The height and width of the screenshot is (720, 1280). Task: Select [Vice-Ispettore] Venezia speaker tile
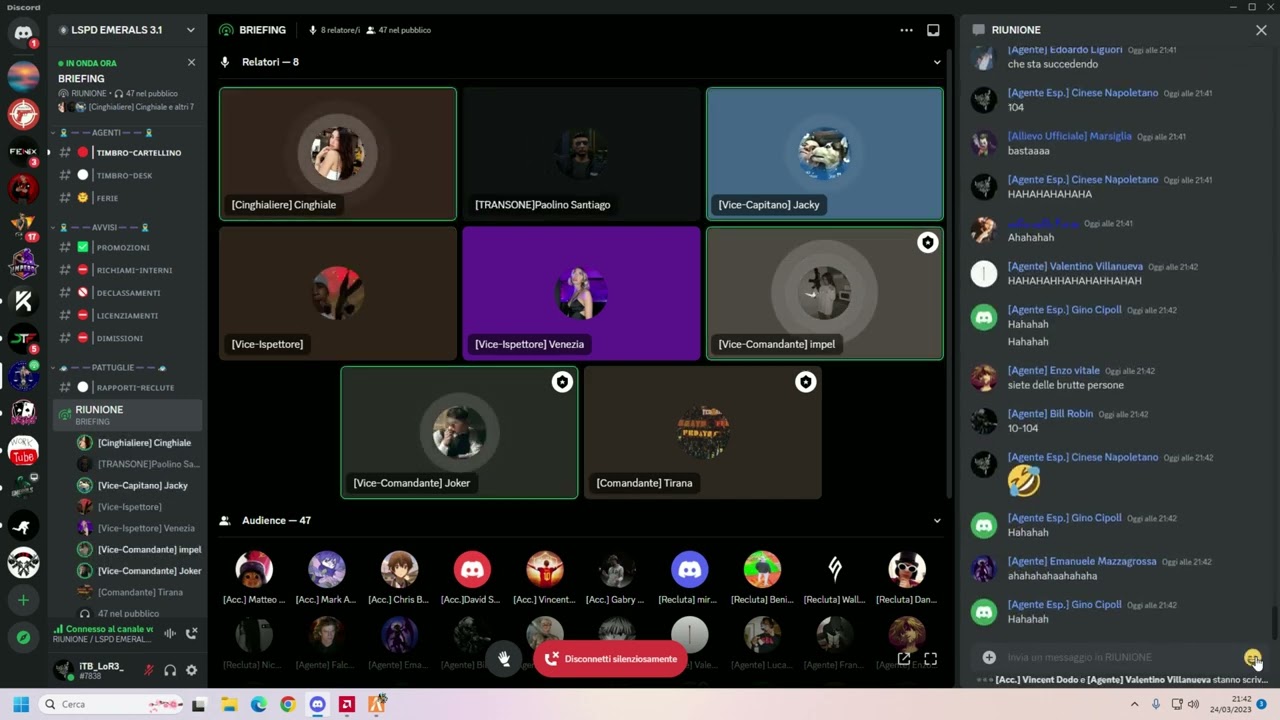click(581, 293)
